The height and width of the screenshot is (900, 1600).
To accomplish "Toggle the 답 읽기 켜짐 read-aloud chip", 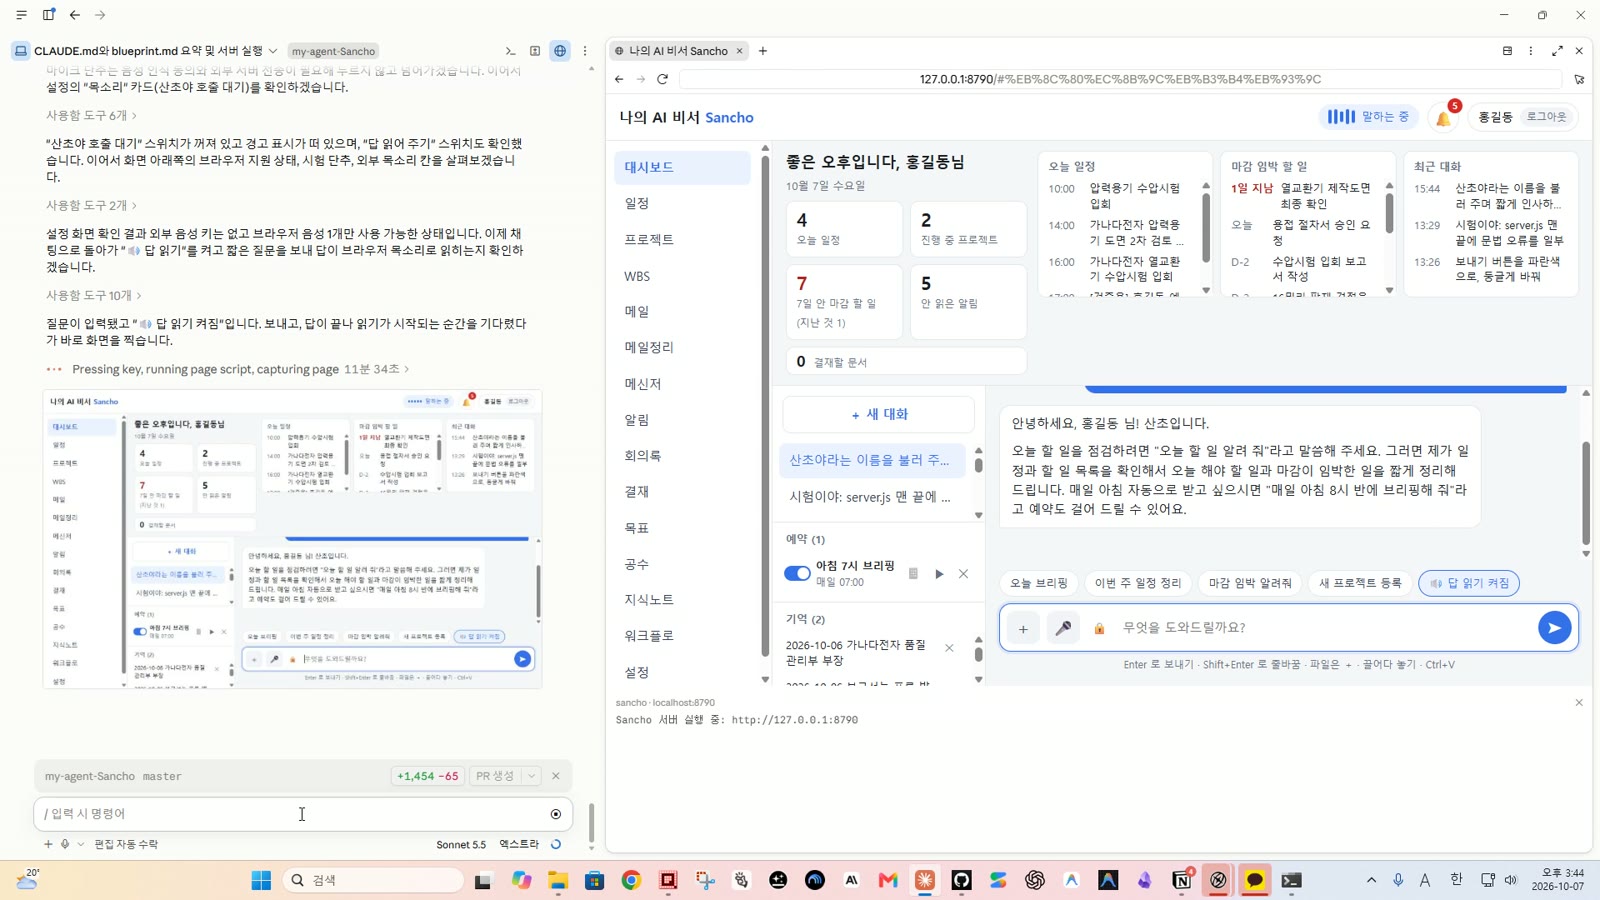I will 1469,583.
